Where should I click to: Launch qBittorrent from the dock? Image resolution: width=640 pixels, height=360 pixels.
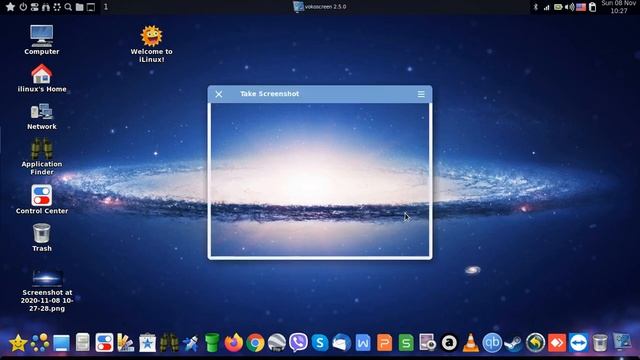pyautogui.click(x=492, y=343)
